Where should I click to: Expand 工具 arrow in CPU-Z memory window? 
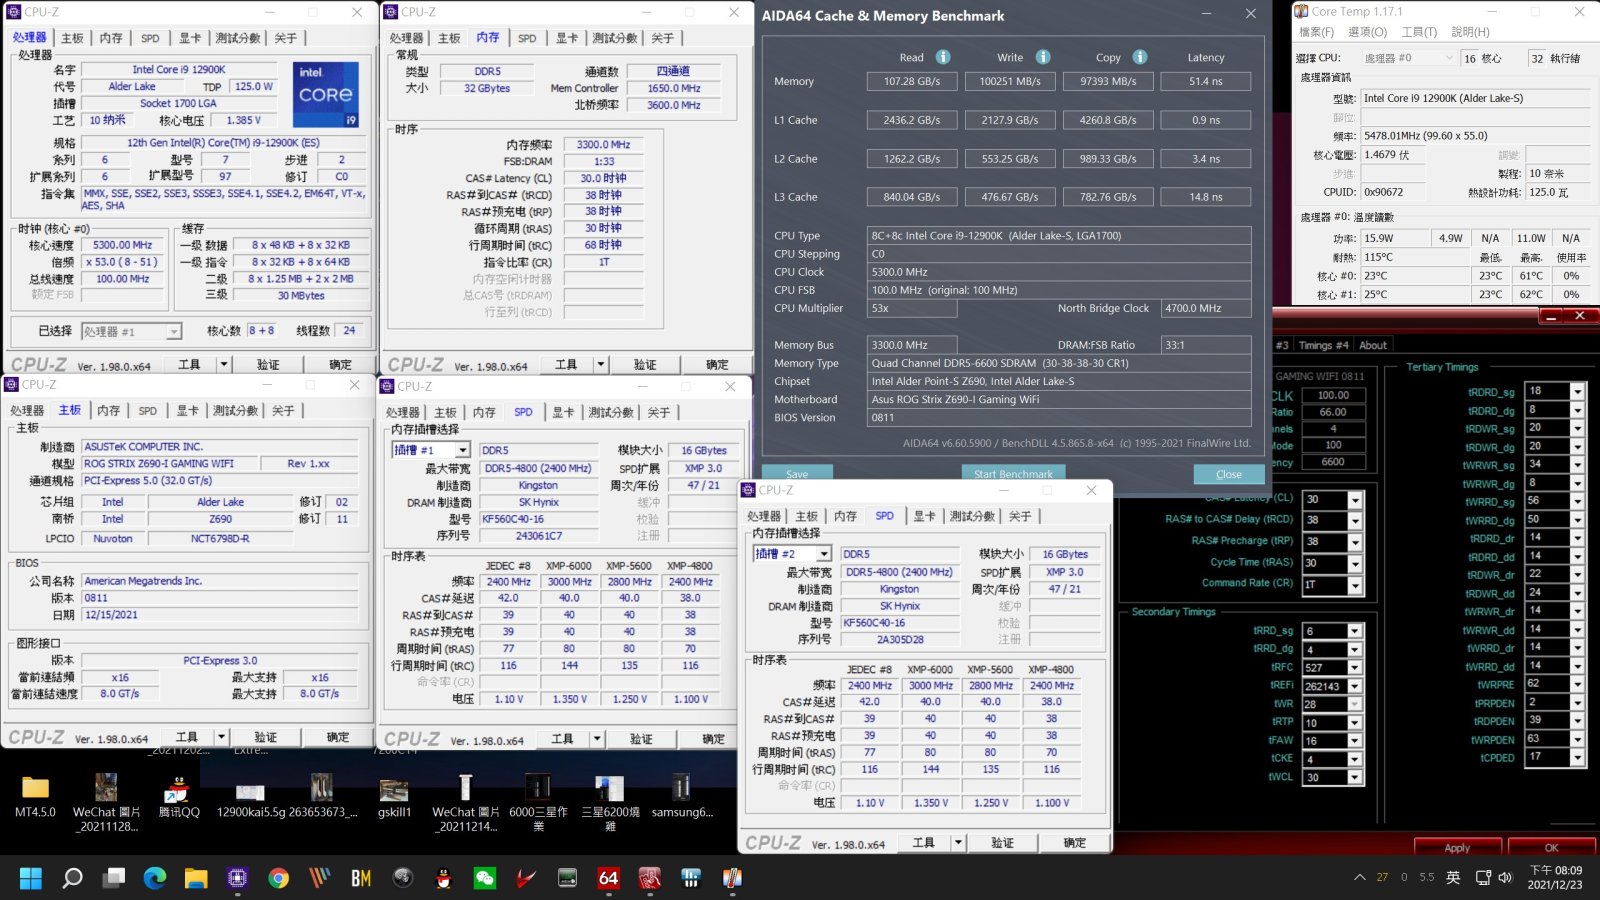point(601,364)
